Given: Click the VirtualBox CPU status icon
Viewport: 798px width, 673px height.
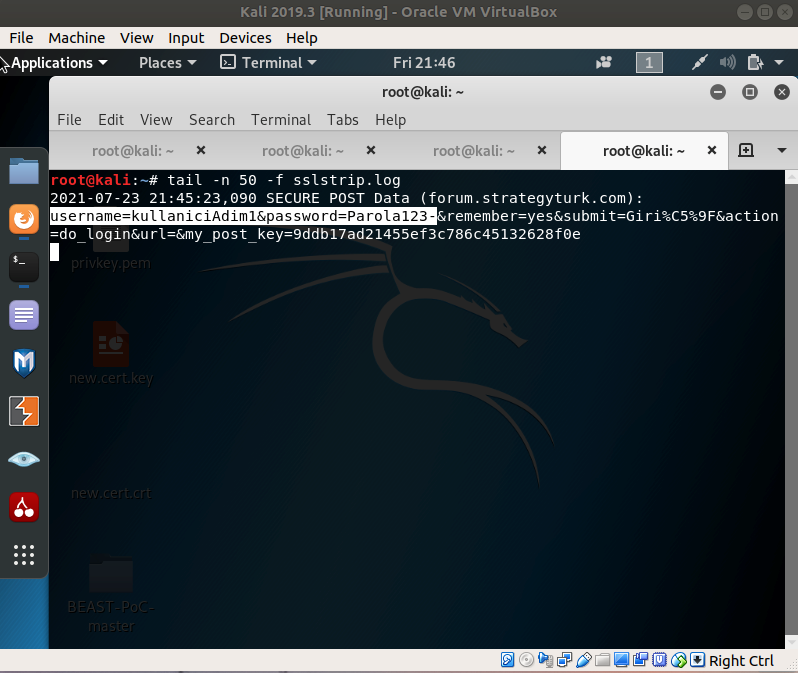Looking at the screenshot, I should tap(660, 660).
